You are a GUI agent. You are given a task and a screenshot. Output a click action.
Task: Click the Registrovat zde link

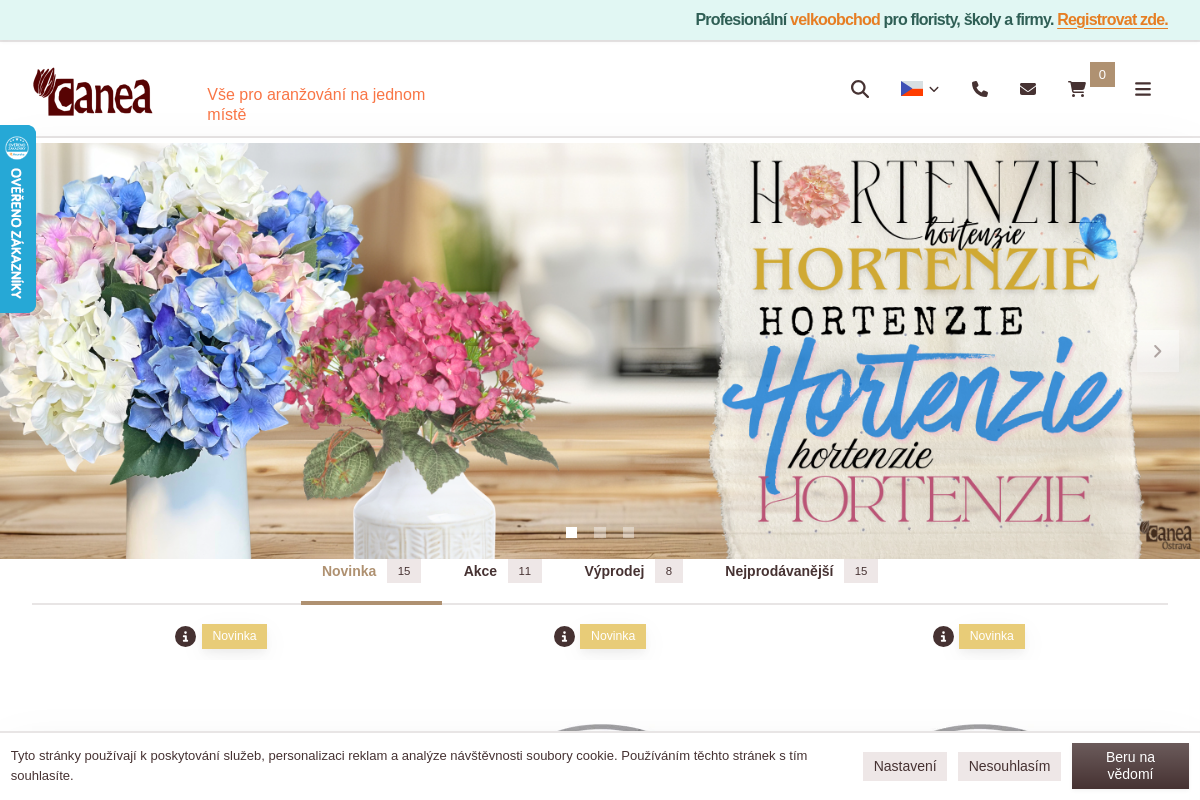pyautogui.click(x=1112, y=19)
